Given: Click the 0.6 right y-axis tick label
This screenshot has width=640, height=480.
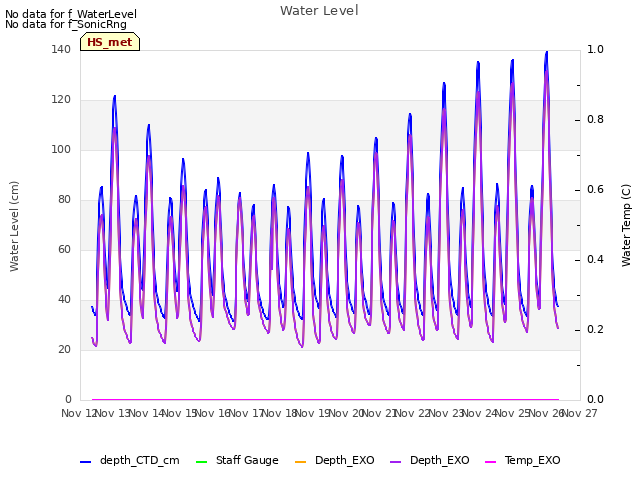Looking at the screenshot, I should pos(595,189).
